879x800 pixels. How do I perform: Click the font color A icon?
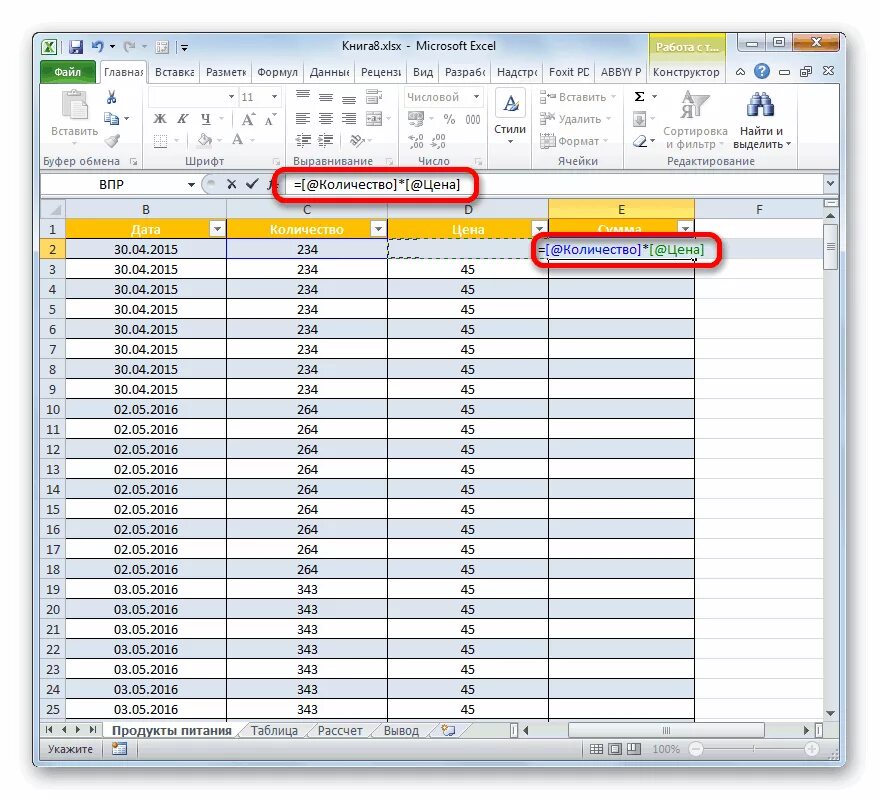(238, 140)
